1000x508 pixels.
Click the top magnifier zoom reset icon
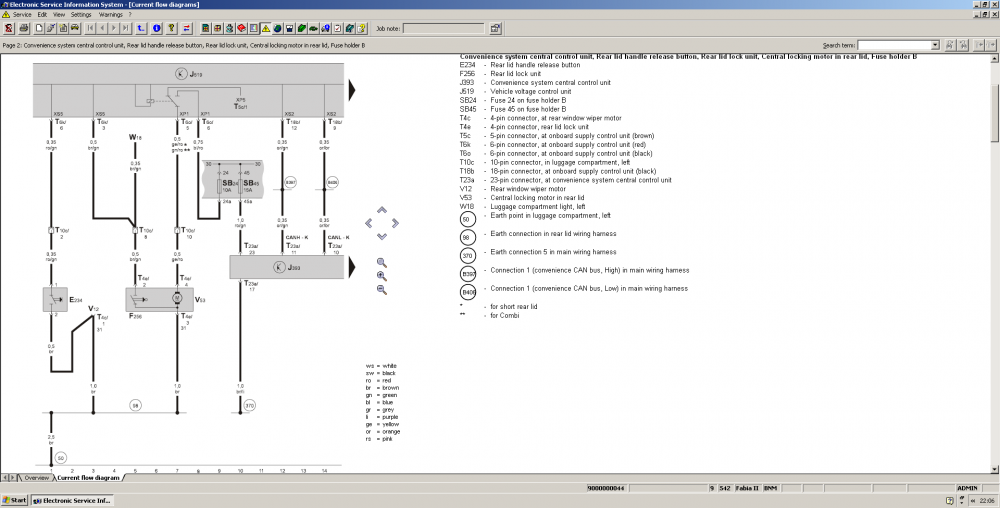pyautogui.click(x=381, y=262)
